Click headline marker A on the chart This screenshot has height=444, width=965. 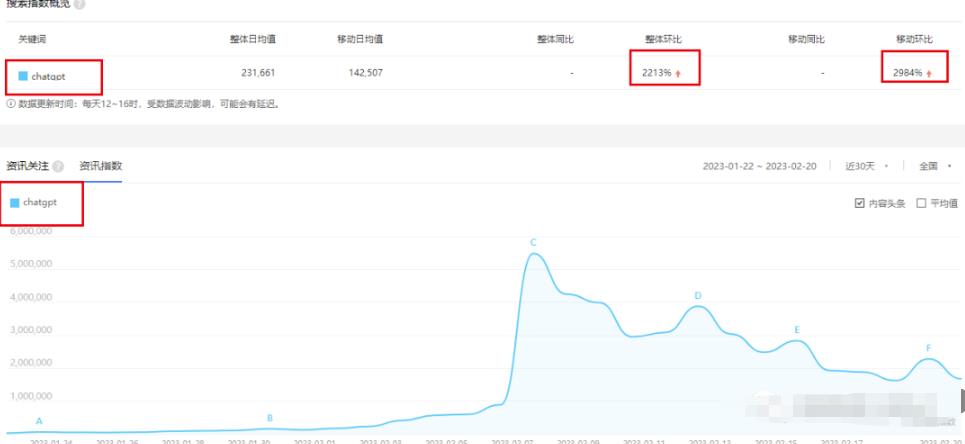tap(39, 421)
